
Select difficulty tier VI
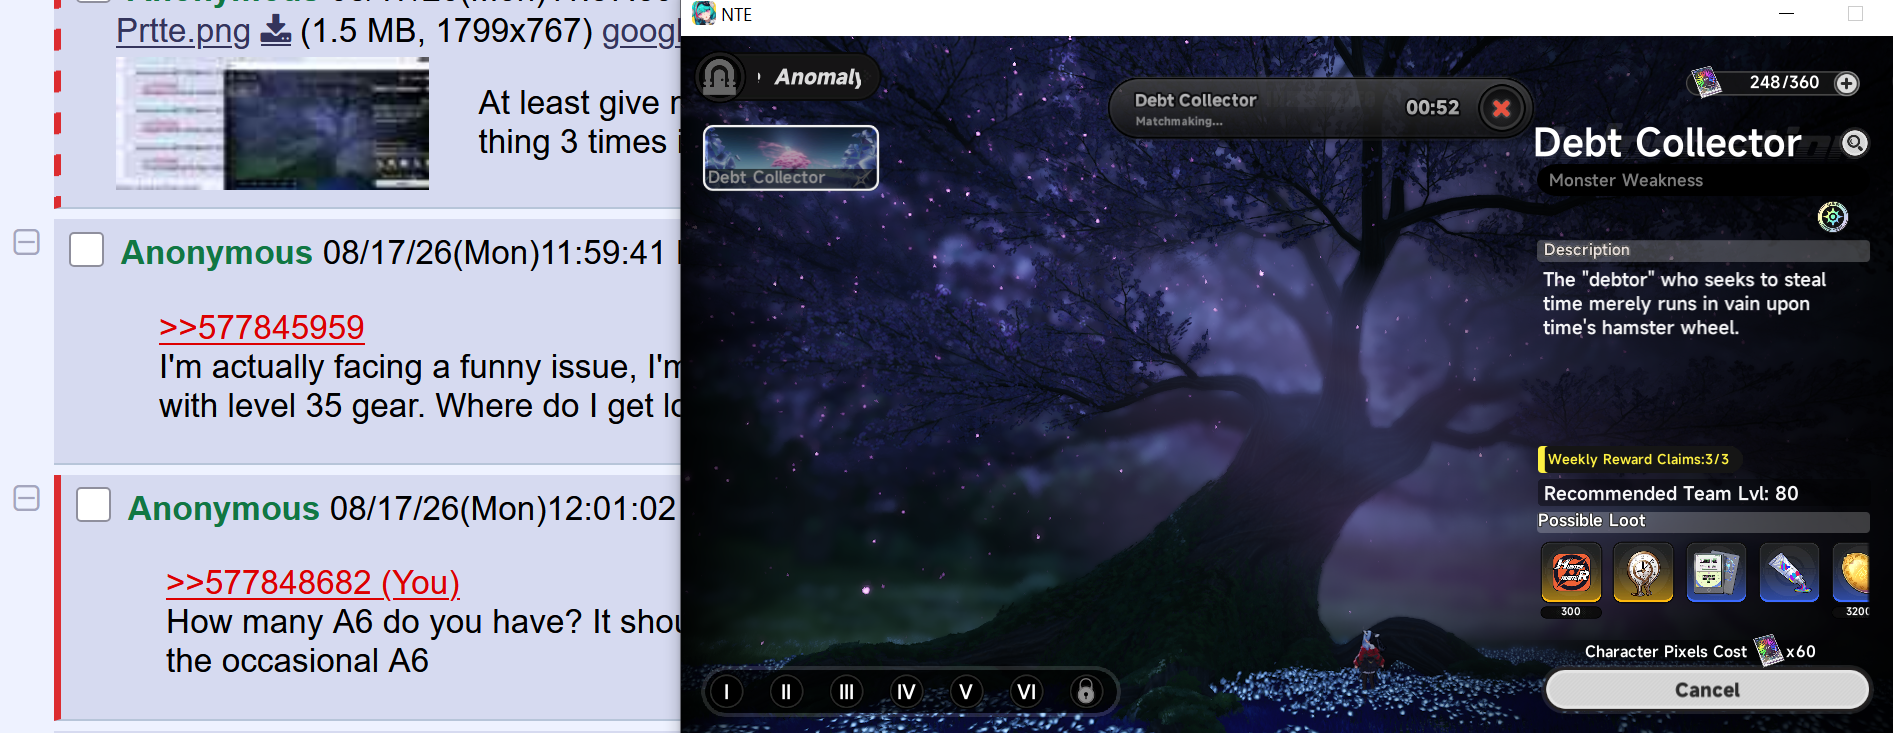[1026, 691]
